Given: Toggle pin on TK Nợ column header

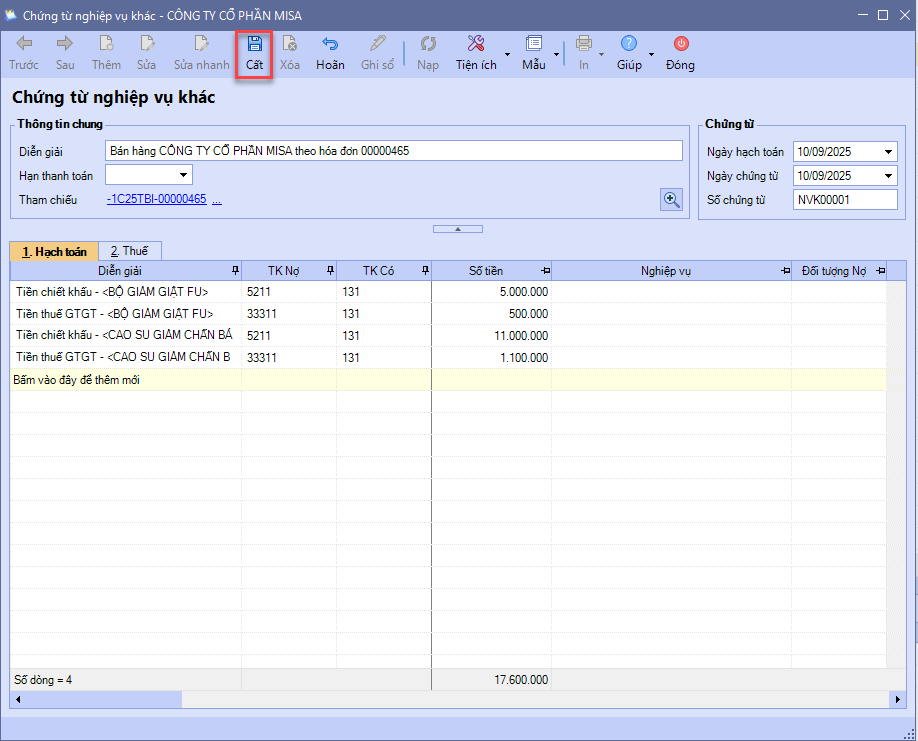Looking at the screenshot, I should (x=329, y=271).
